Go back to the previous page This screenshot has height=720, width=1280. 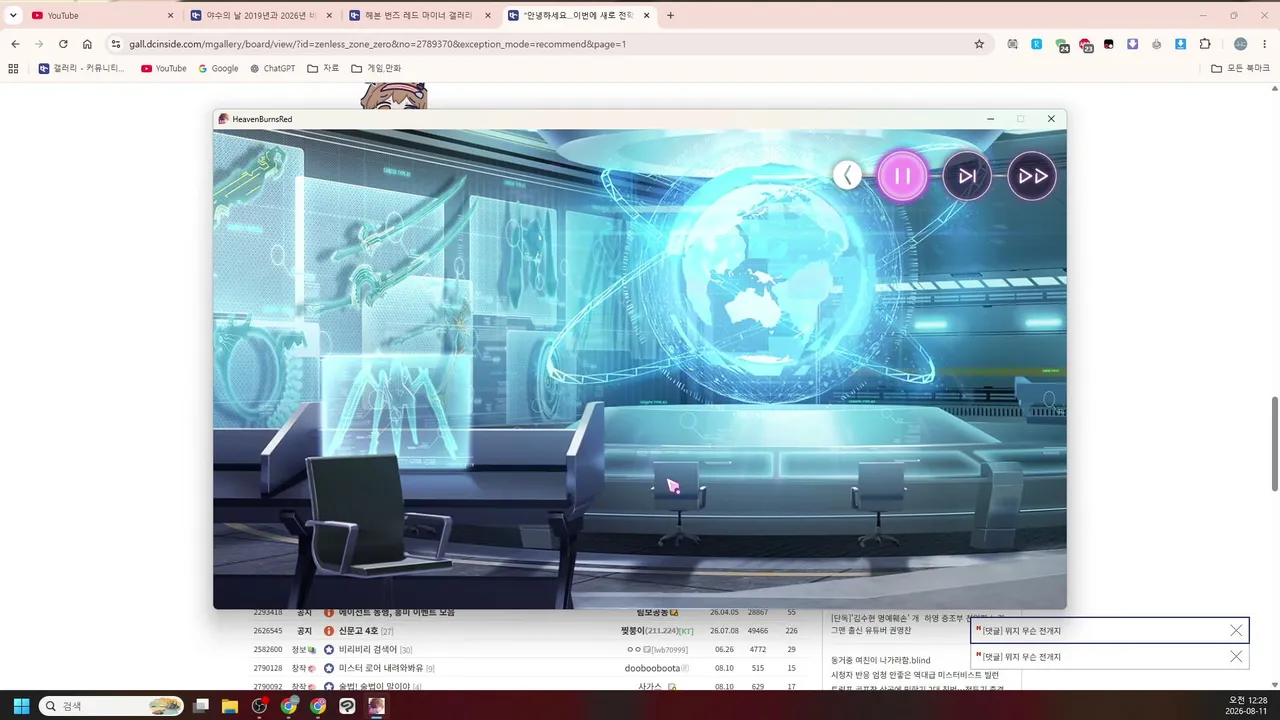(15, 44)
